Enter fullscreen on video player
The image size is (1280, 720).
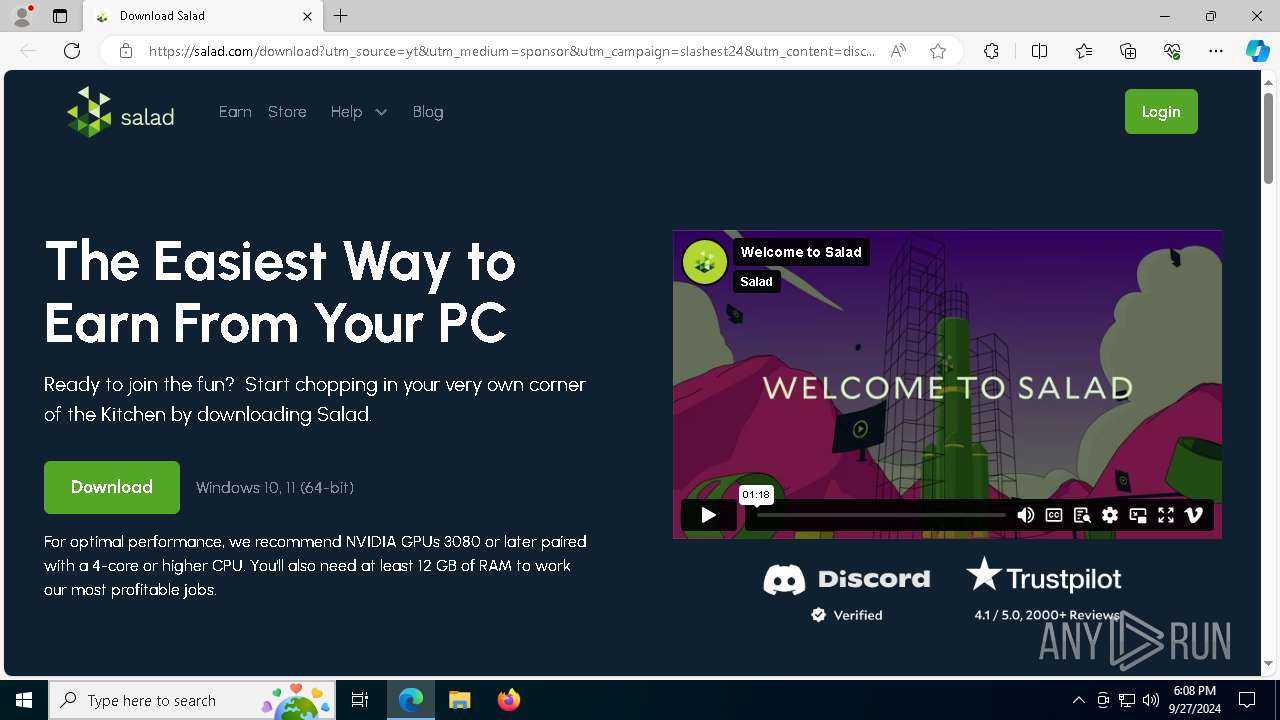pyautogui.click(x=1165, y=515)
